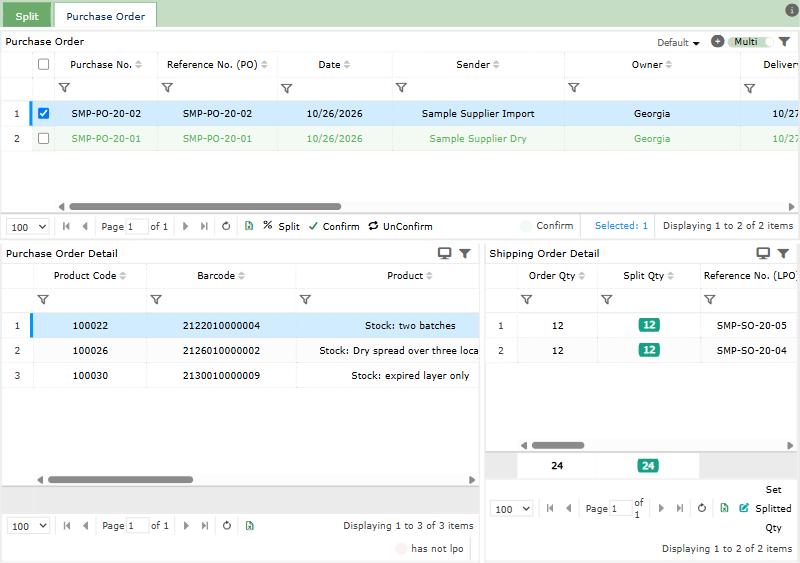This screenshot has width=800, height=563.
Task: Filter the Reference No. (LPO) column
Action: click(710, 300)
